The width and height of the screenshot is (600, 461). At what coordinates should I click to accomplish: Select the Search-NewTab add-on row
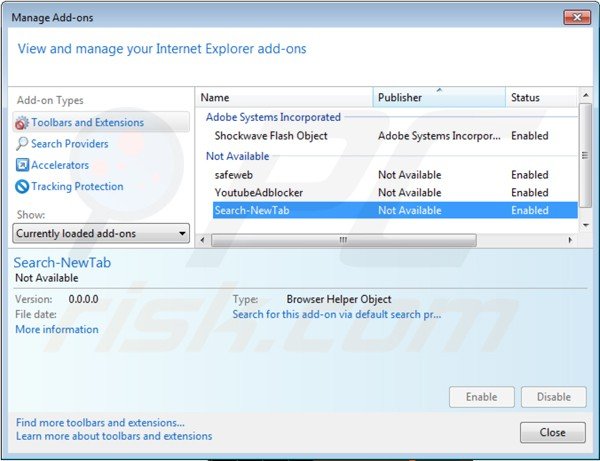tap(395, 210)
